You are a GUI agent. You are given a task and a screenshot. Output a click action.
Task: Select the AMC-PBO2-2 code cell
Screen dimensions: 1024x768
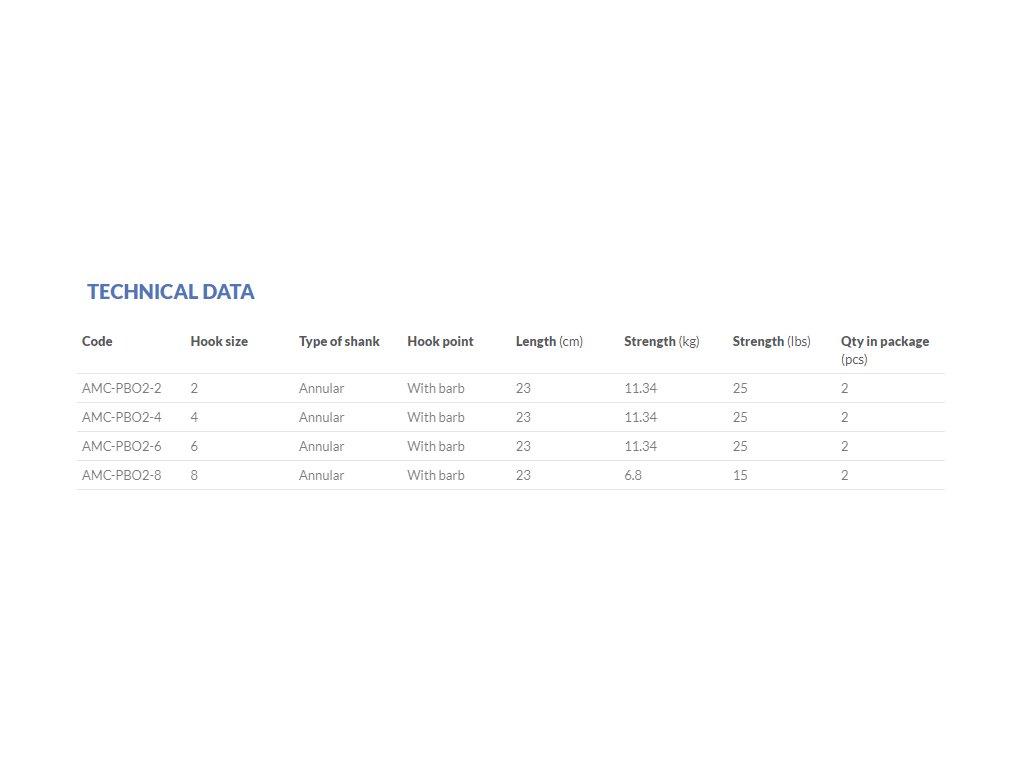pos(122,388)
